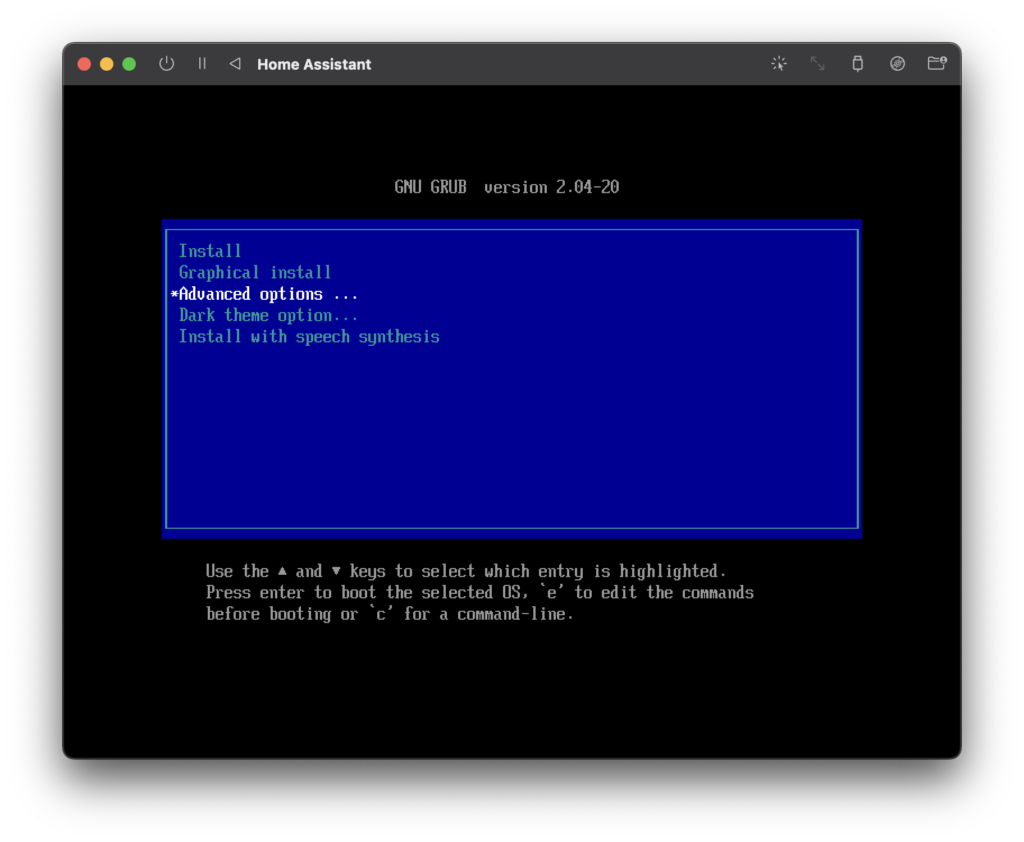Viewport: 1024px width, 842px height.
Task: Click the resize display arrows icon
Action: tap(817, 64)
